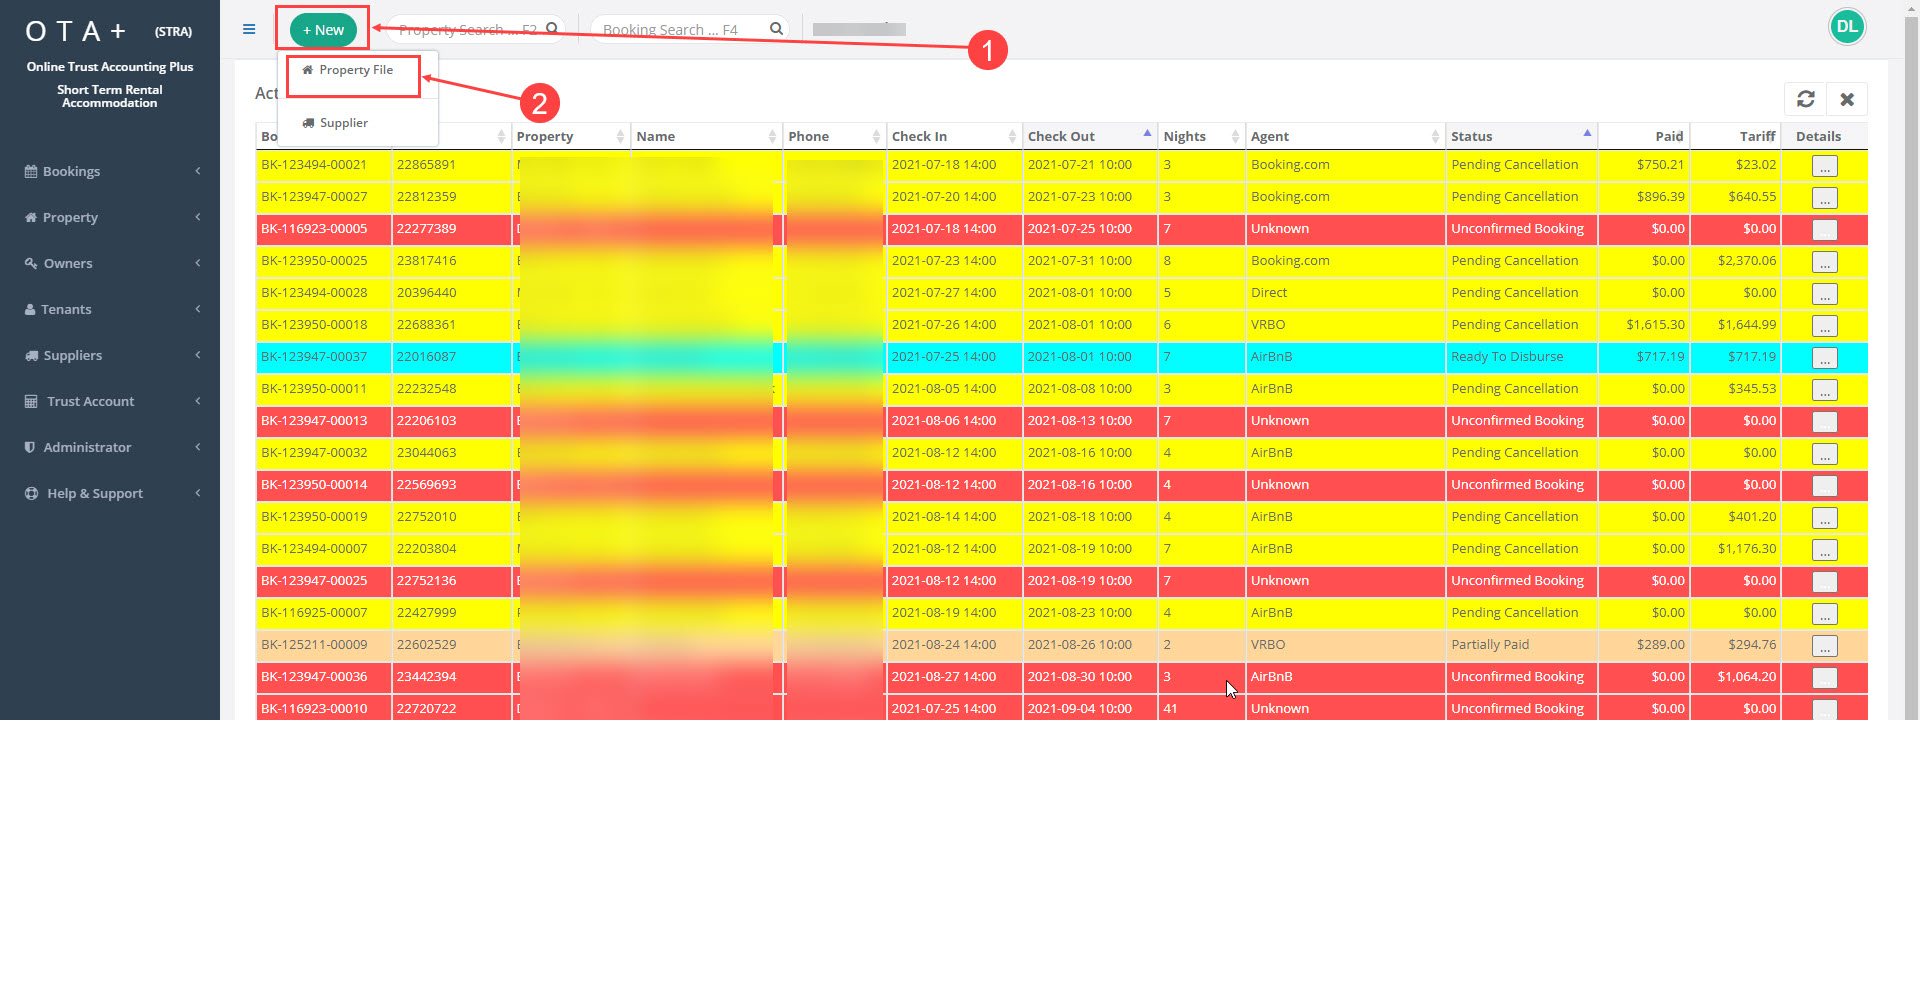Click the Tenants person icon in sidebar

pyautogui.click(x=30, y=309)
